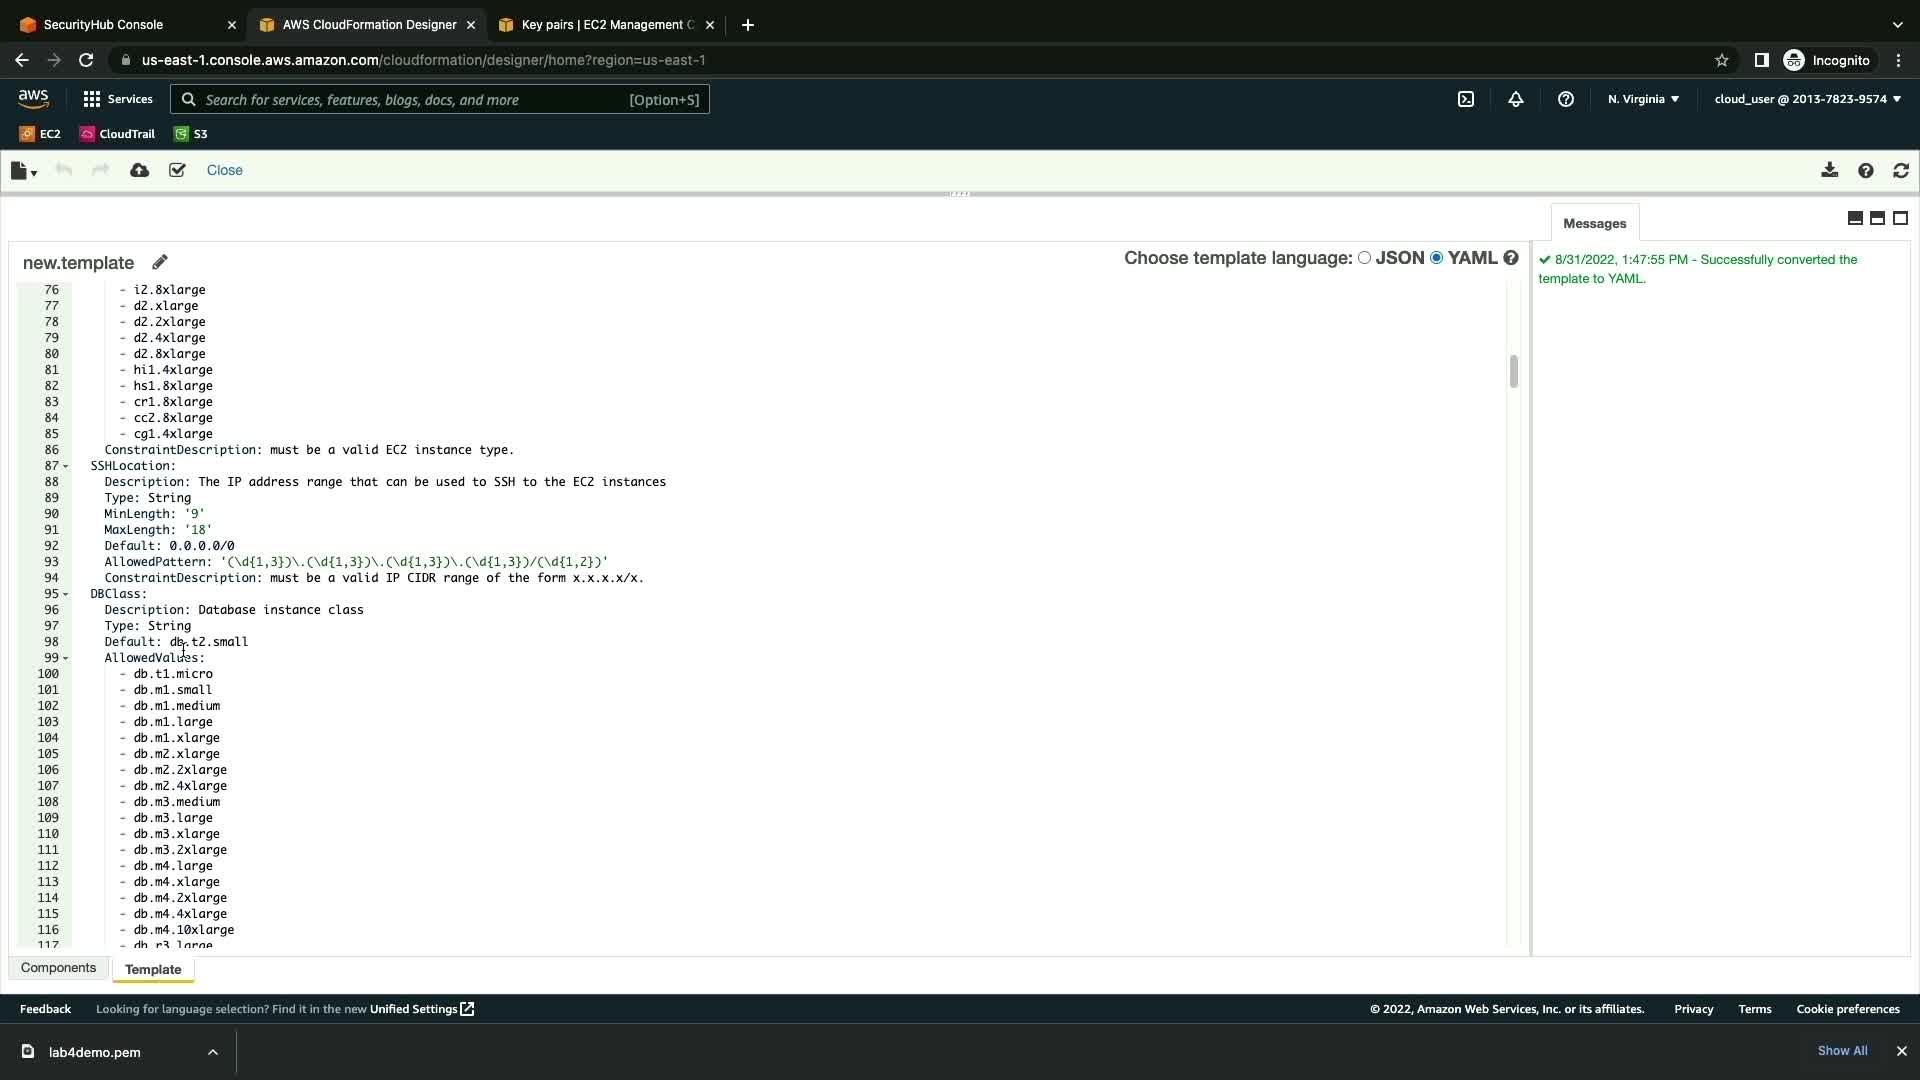This screenshot has height=1080, width=1920.
Task: Open the notifications bell icon
Action: (1516, 99)
